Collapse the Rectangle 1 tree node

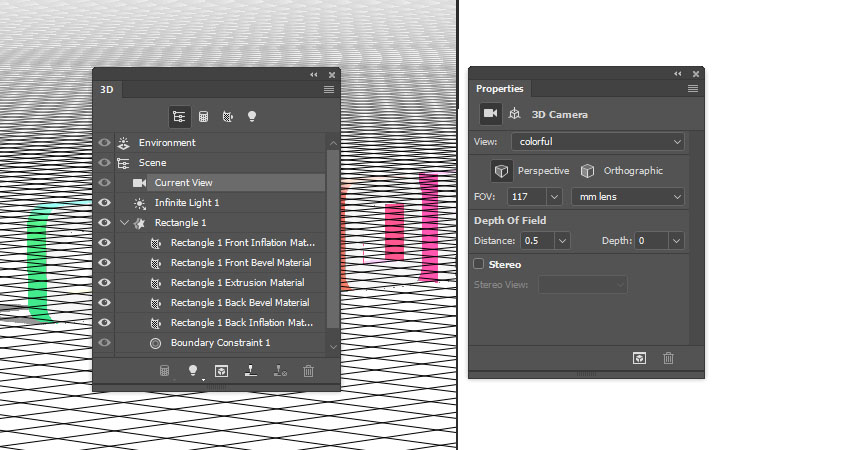125,223
